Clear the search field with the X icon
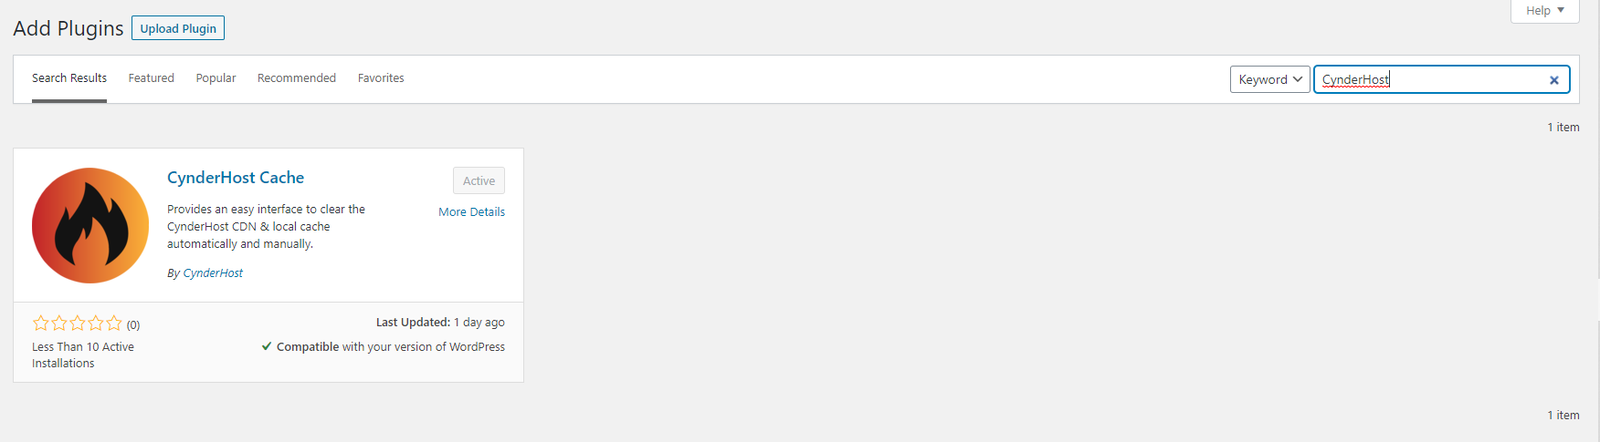This screenshot has width=1600, height=442. pyautogui.click(x=1554, y=80)
